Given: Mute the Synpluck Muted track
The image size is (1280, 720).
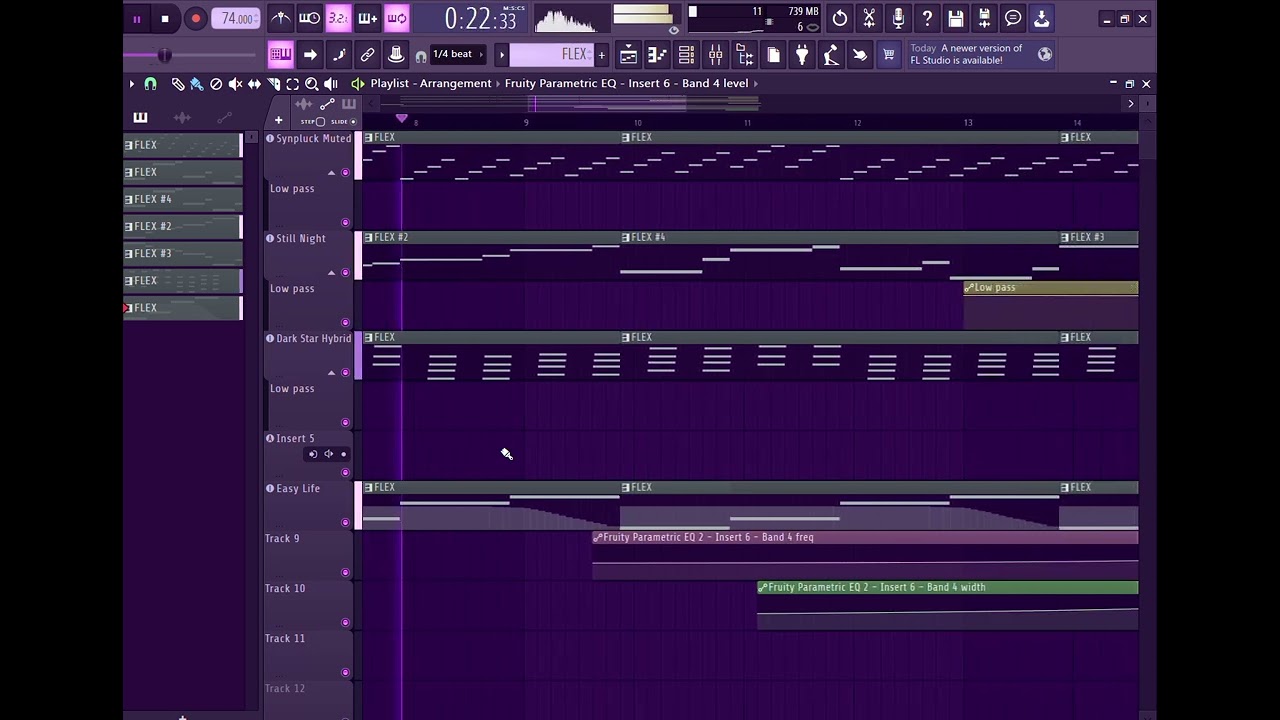Looking at the screenshot, I should [x=346, y=172].
